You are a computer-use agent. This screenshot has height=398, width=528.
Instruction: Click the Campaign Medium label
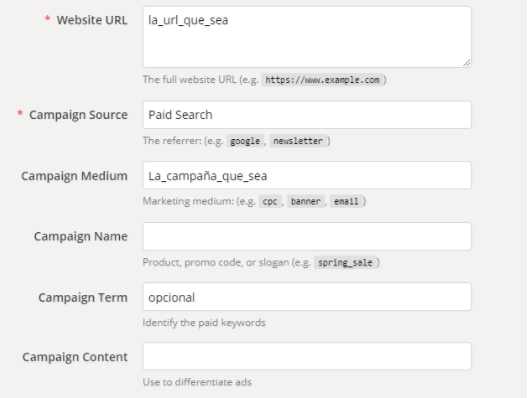pyautogui.click(x=74, y=176)
